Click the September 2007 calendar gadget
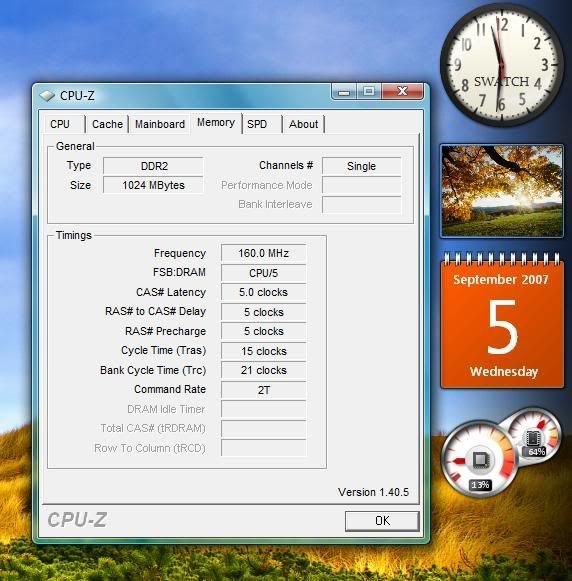 (502, 321)
